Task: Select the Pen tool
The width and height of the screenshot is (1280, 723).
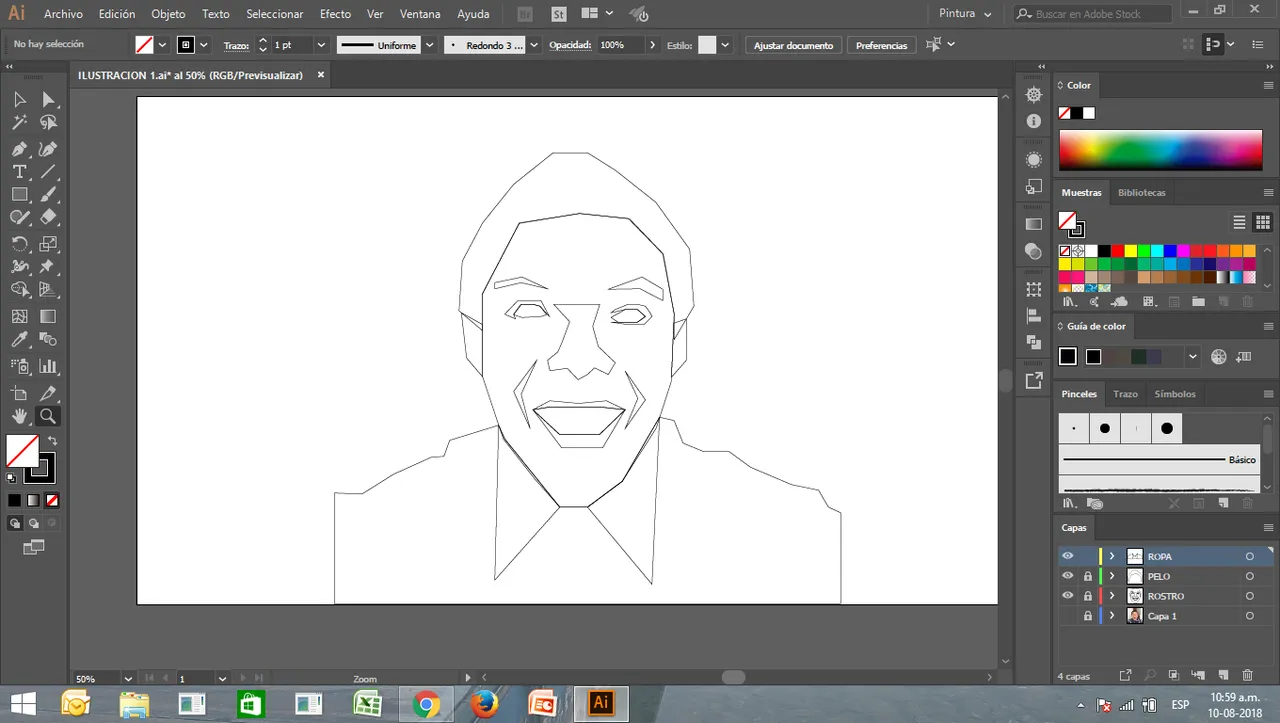Action: coord(19,148)
